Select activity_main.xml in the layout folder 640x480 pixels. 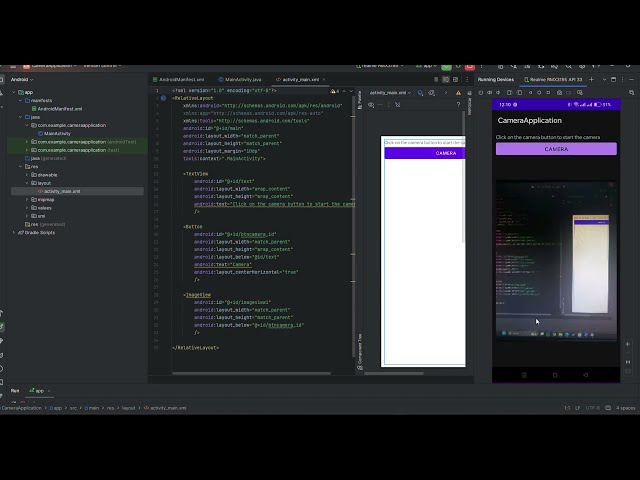(59, 191)
